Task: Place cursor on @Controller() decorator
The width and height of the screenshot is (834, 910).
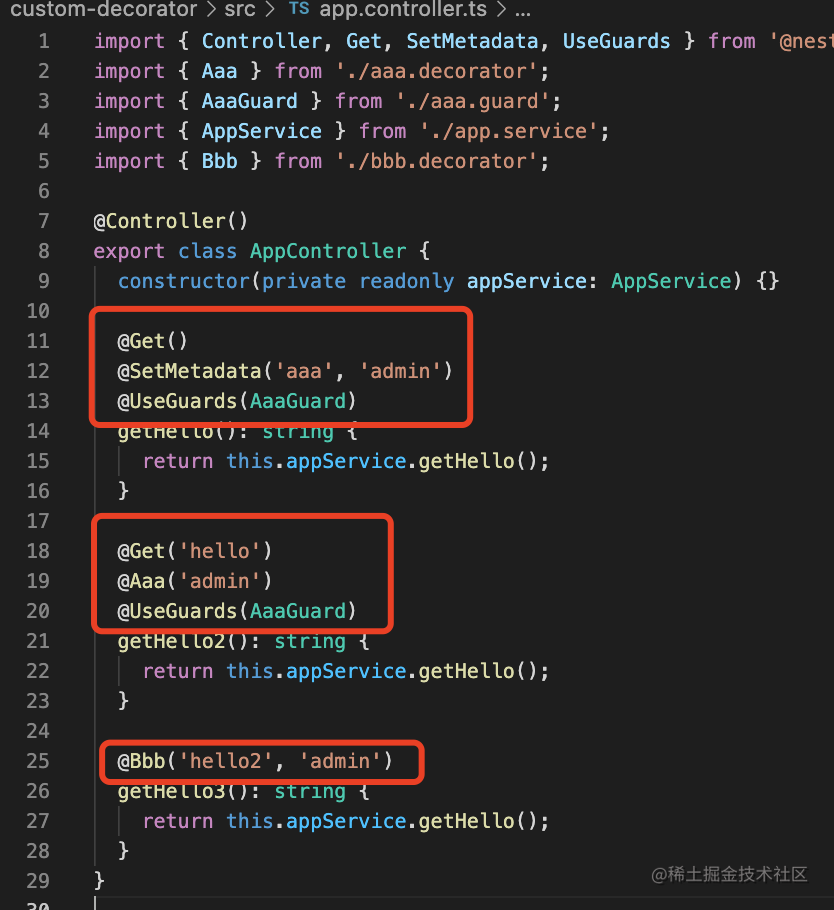Action: tap(171, 221)
